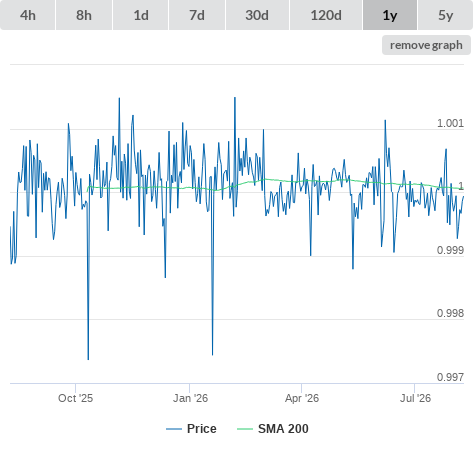The width and height of the screenshot is (474, 455).
Task: Click the 0.999 y-axis gridline label
Action: pyautogui.click(x=450, y=250)
